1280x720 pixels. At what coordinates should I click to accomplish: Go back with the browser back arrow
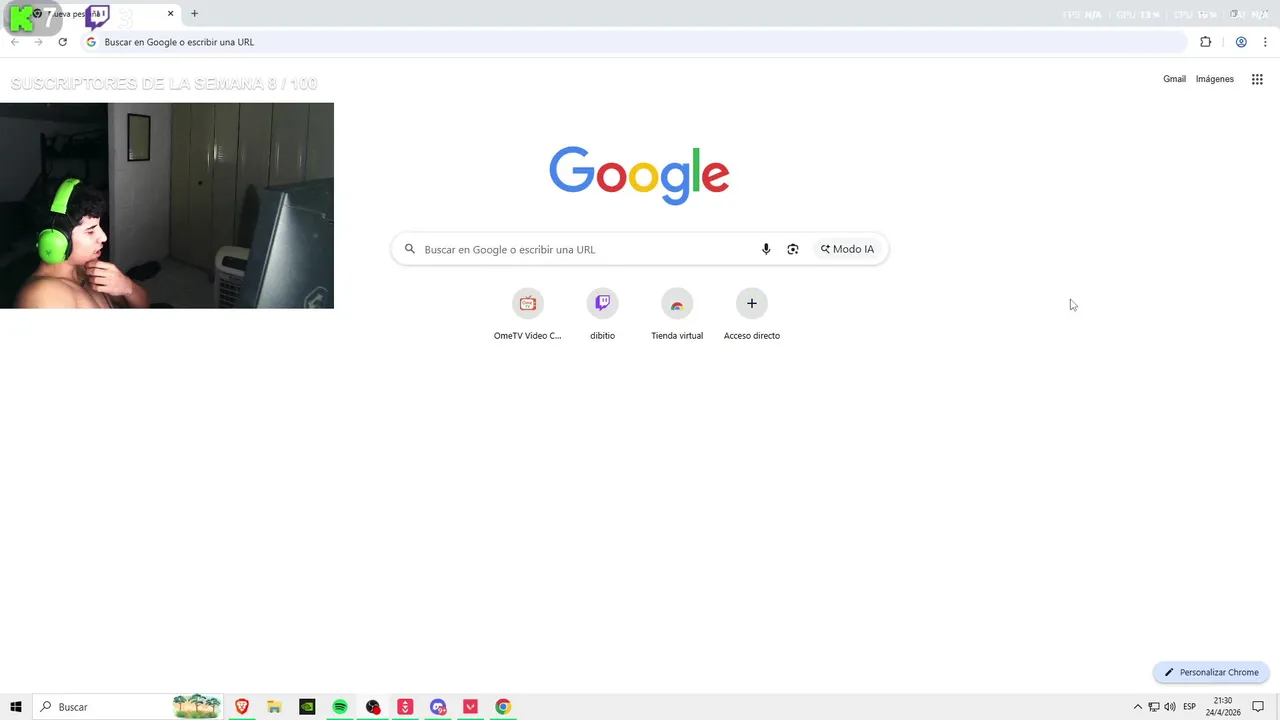(x=15, y=42)
